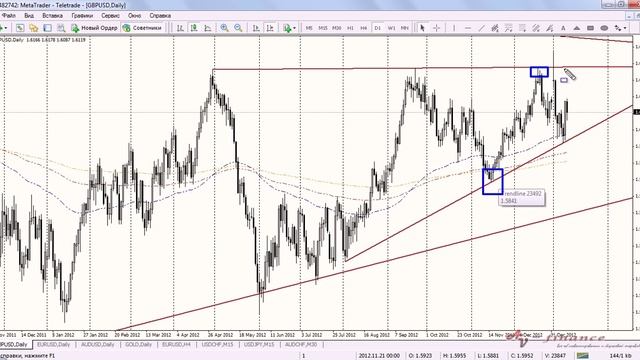This screenshot has width=640, height=360.
Task: Click the V: 23847 volume status
Action: (x=556, y=356)
